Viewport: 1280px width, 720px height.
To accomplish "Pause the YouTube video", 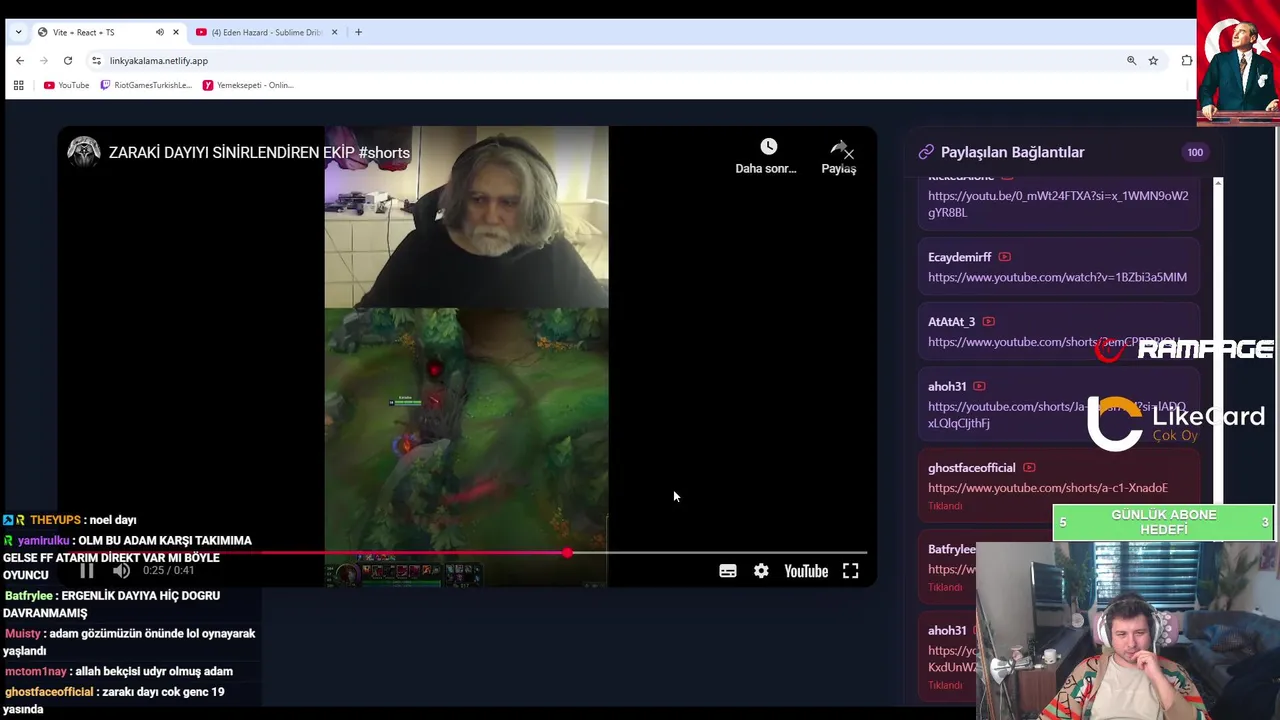I will 87,571.
